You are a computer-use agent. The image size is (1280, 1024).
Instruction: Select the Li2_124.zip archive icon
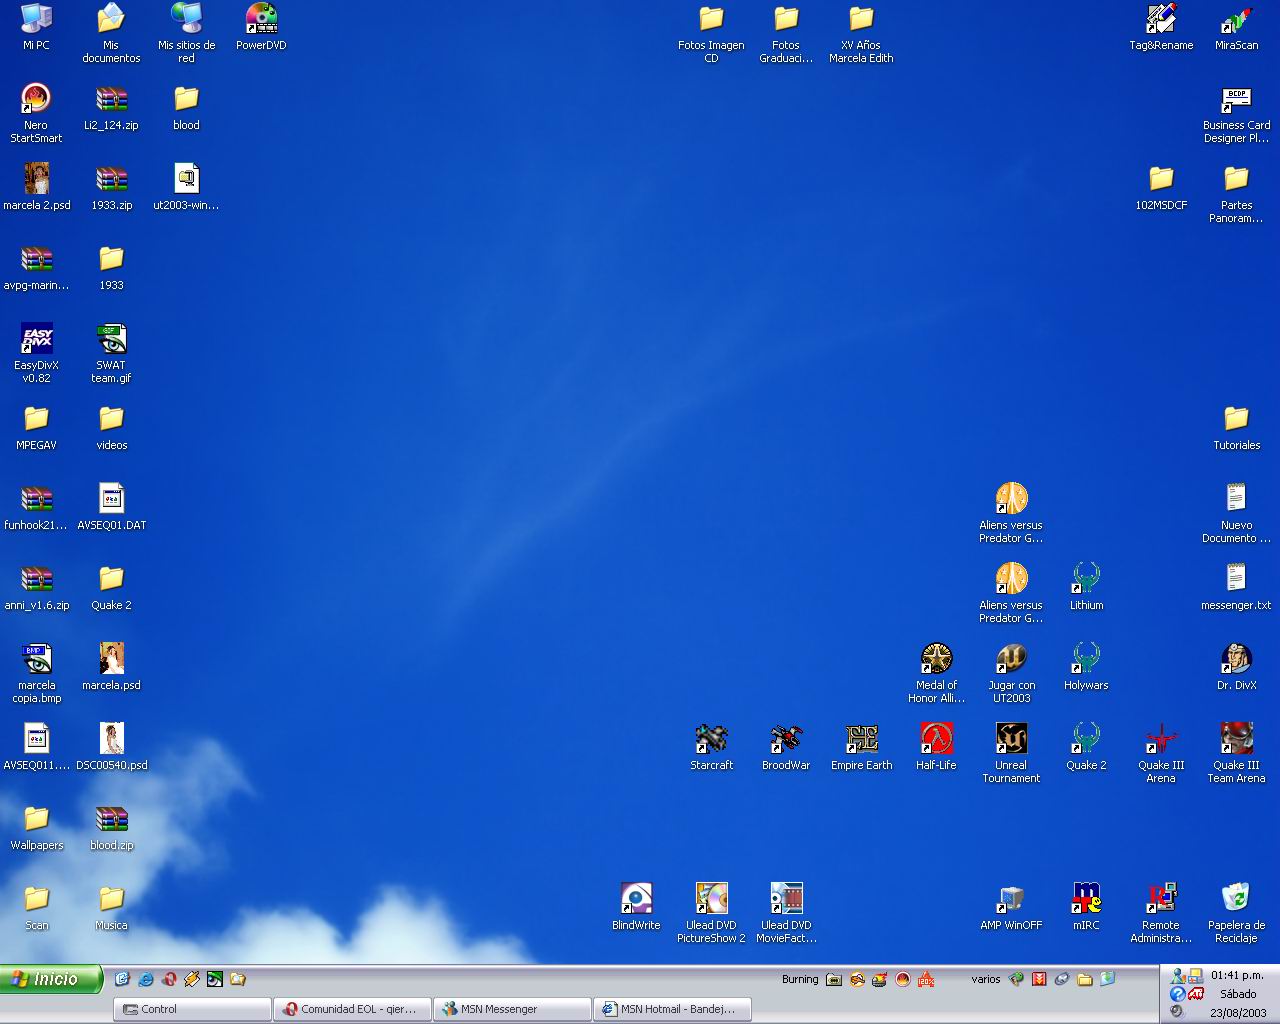111,98
